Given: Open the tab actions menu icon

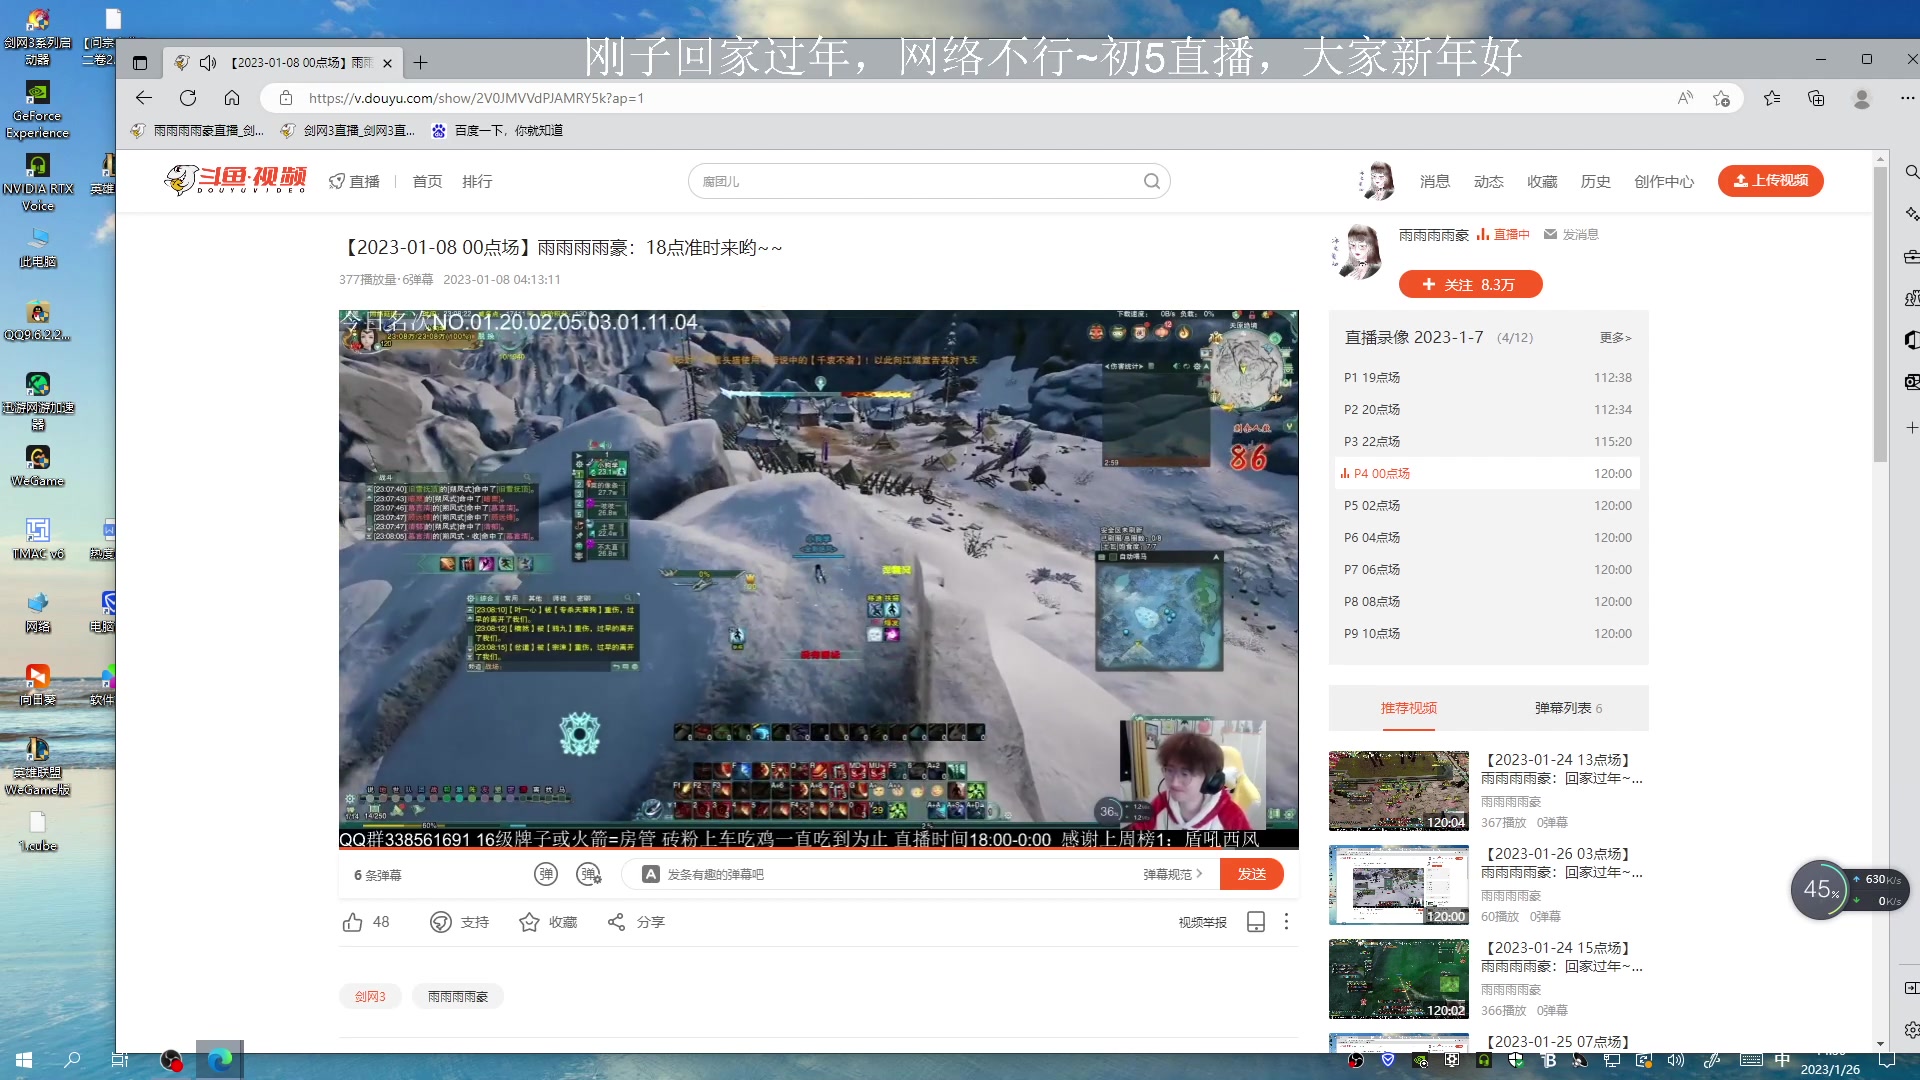Looking at the screenshot, I should point(140,63).
